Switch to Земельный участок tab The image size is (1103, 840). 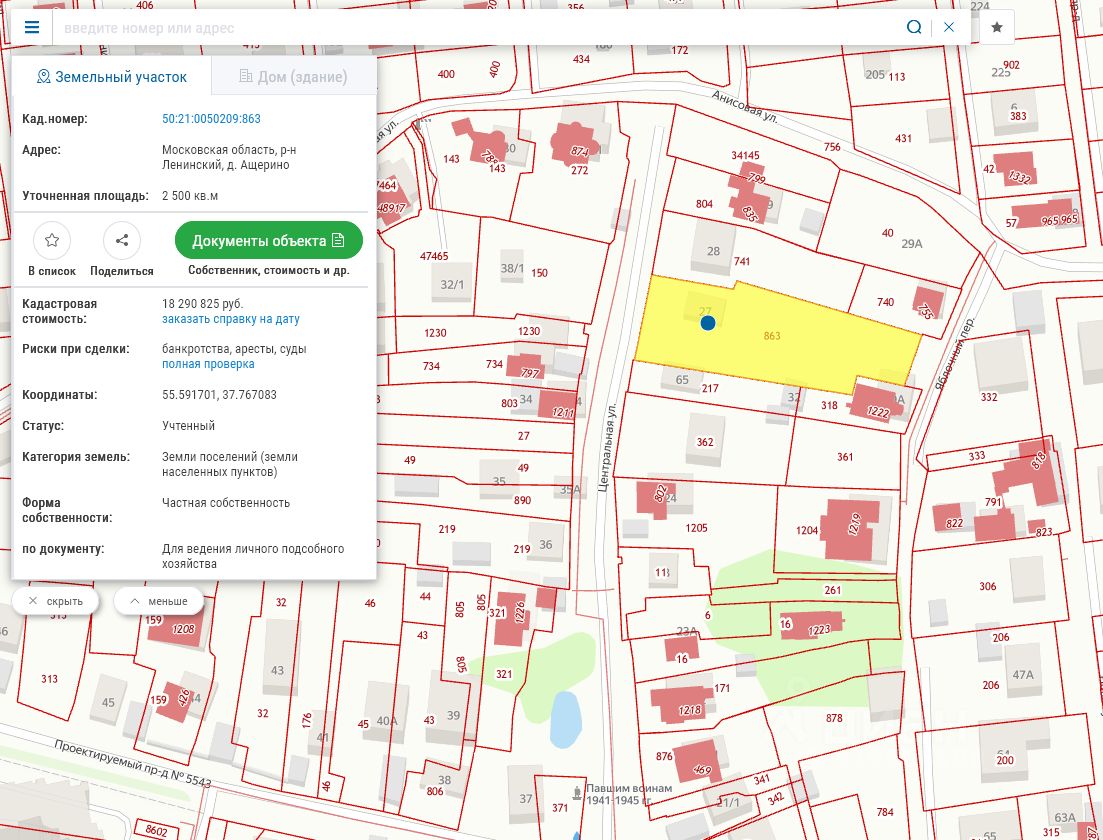click(112, 77)
